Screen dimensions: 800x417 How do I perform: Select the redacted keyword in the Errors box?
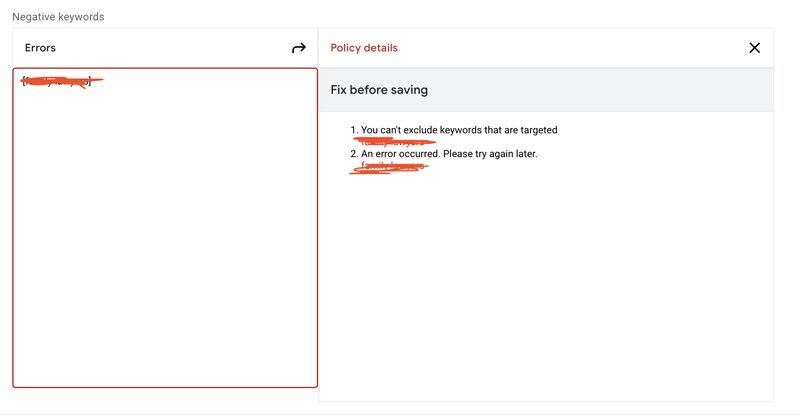click(57, 81)
